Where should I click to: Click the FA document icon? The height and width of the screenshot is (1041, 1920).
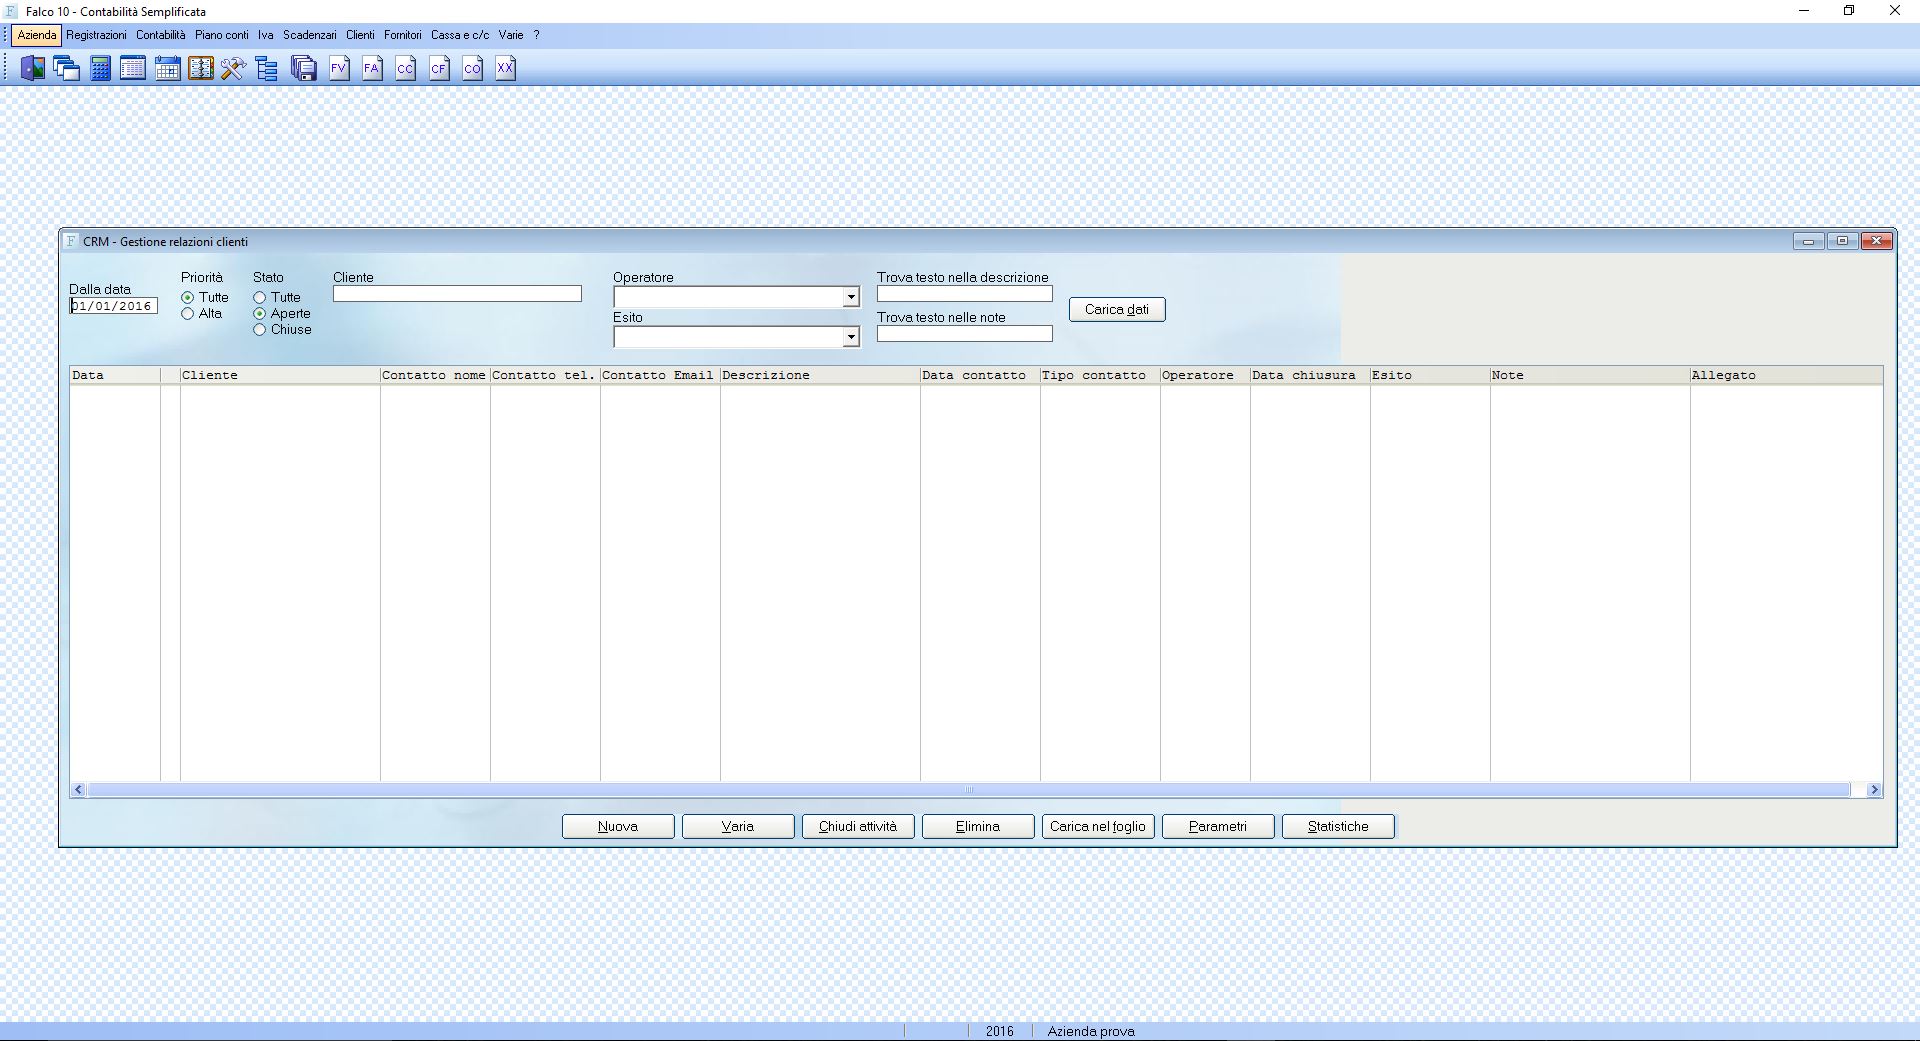click(x=372, y=68)
